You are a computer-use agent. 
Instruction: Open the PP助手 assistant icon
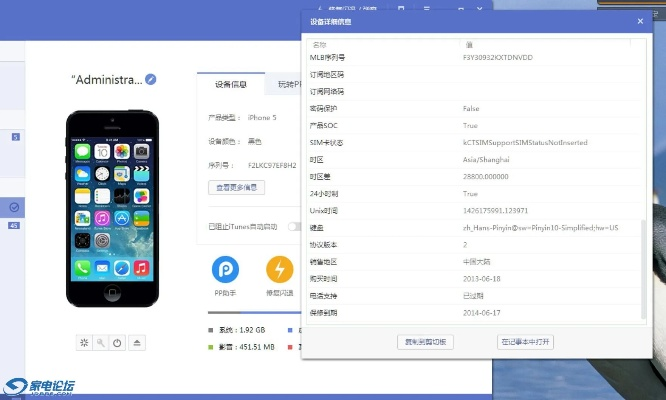click(225, 269)
